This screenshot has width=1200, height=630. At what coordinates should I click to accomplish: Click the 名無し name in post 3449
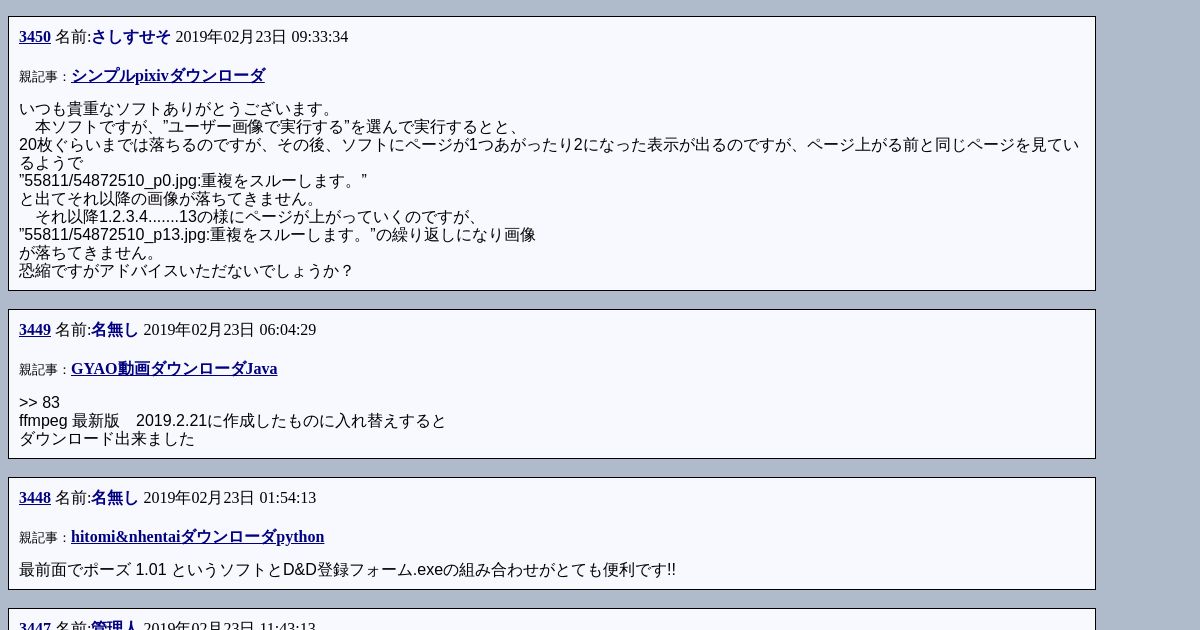tap(115, 330)
